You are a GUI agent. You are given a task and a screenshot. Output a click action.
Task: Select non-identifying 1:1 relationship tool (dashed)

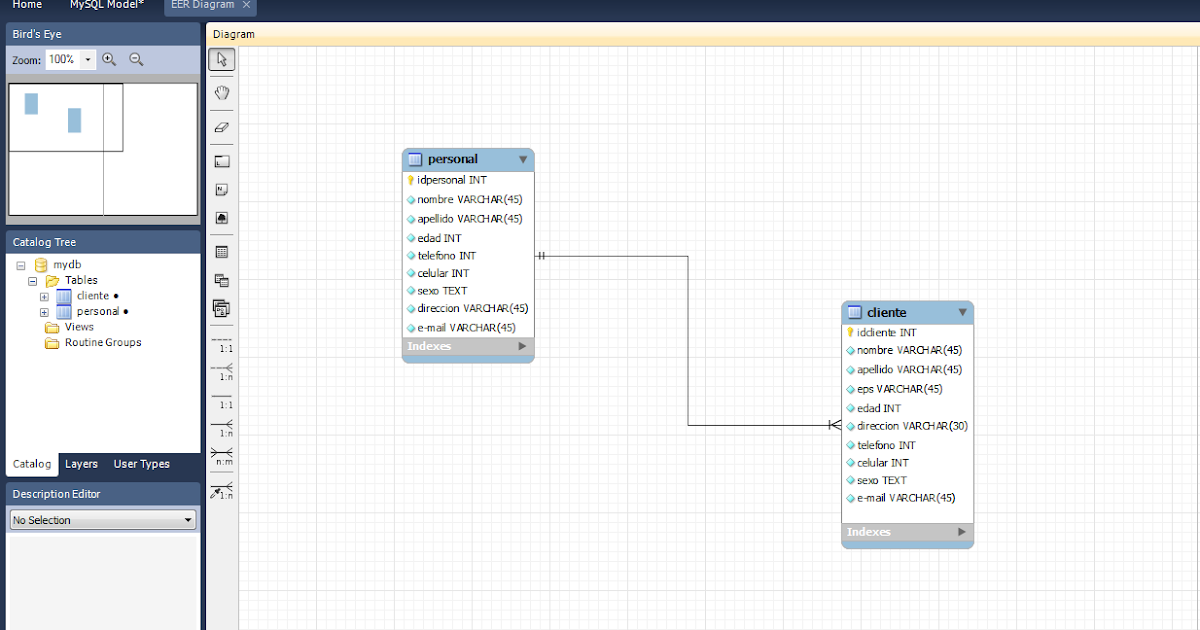click(x=222, y=344)
